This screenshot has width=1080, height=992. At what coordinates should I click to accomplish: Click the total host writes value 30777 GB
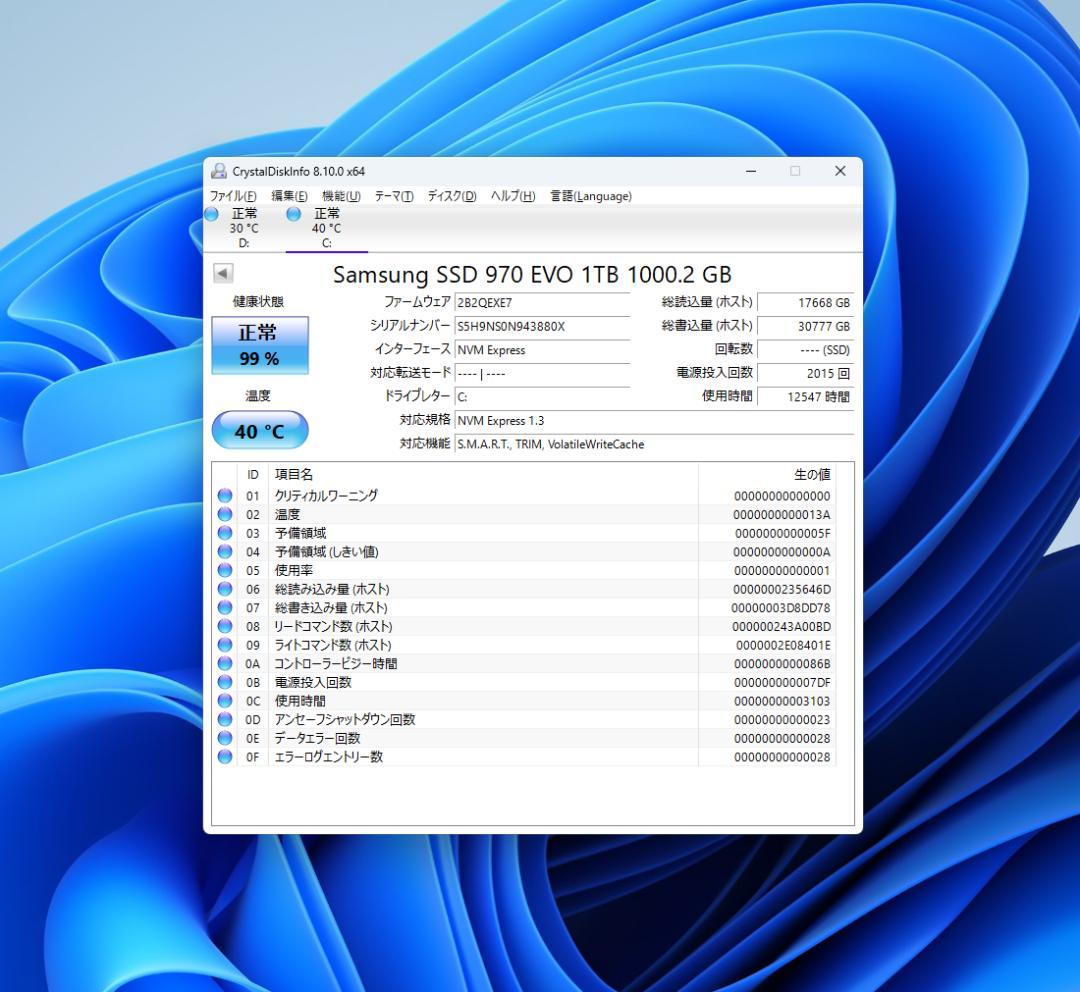click(805, 326)
